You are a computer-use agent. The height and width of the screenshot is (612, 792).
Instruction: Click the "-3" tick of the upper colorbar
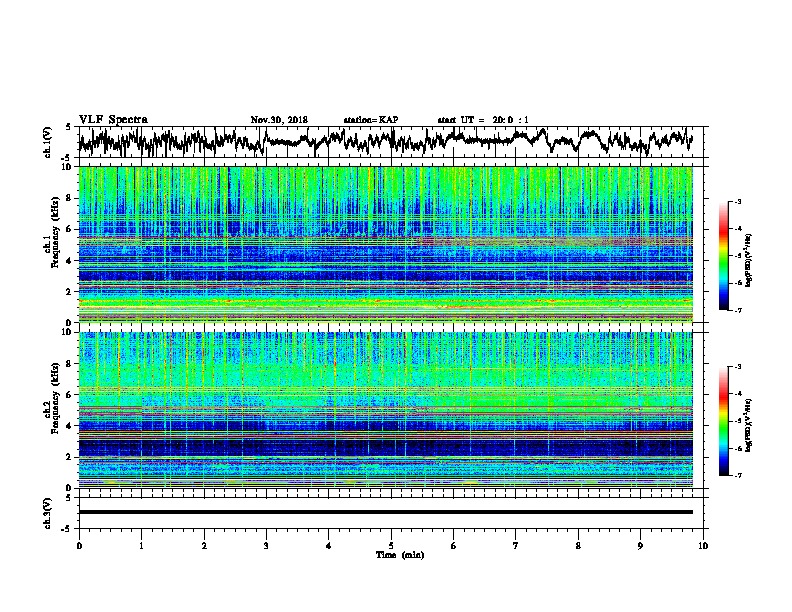pos(738,202)
